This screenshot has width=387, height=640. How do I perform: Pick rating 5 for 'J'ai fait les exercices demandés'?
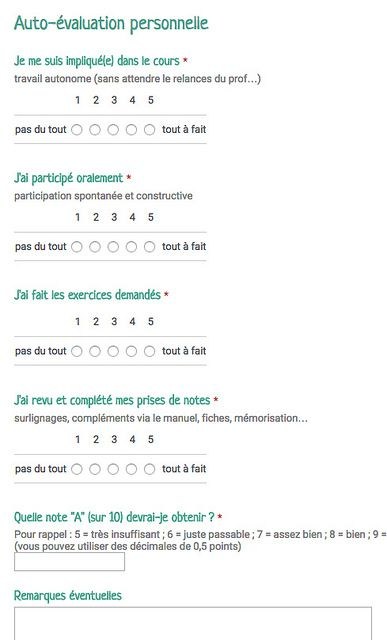pos(149,351)
